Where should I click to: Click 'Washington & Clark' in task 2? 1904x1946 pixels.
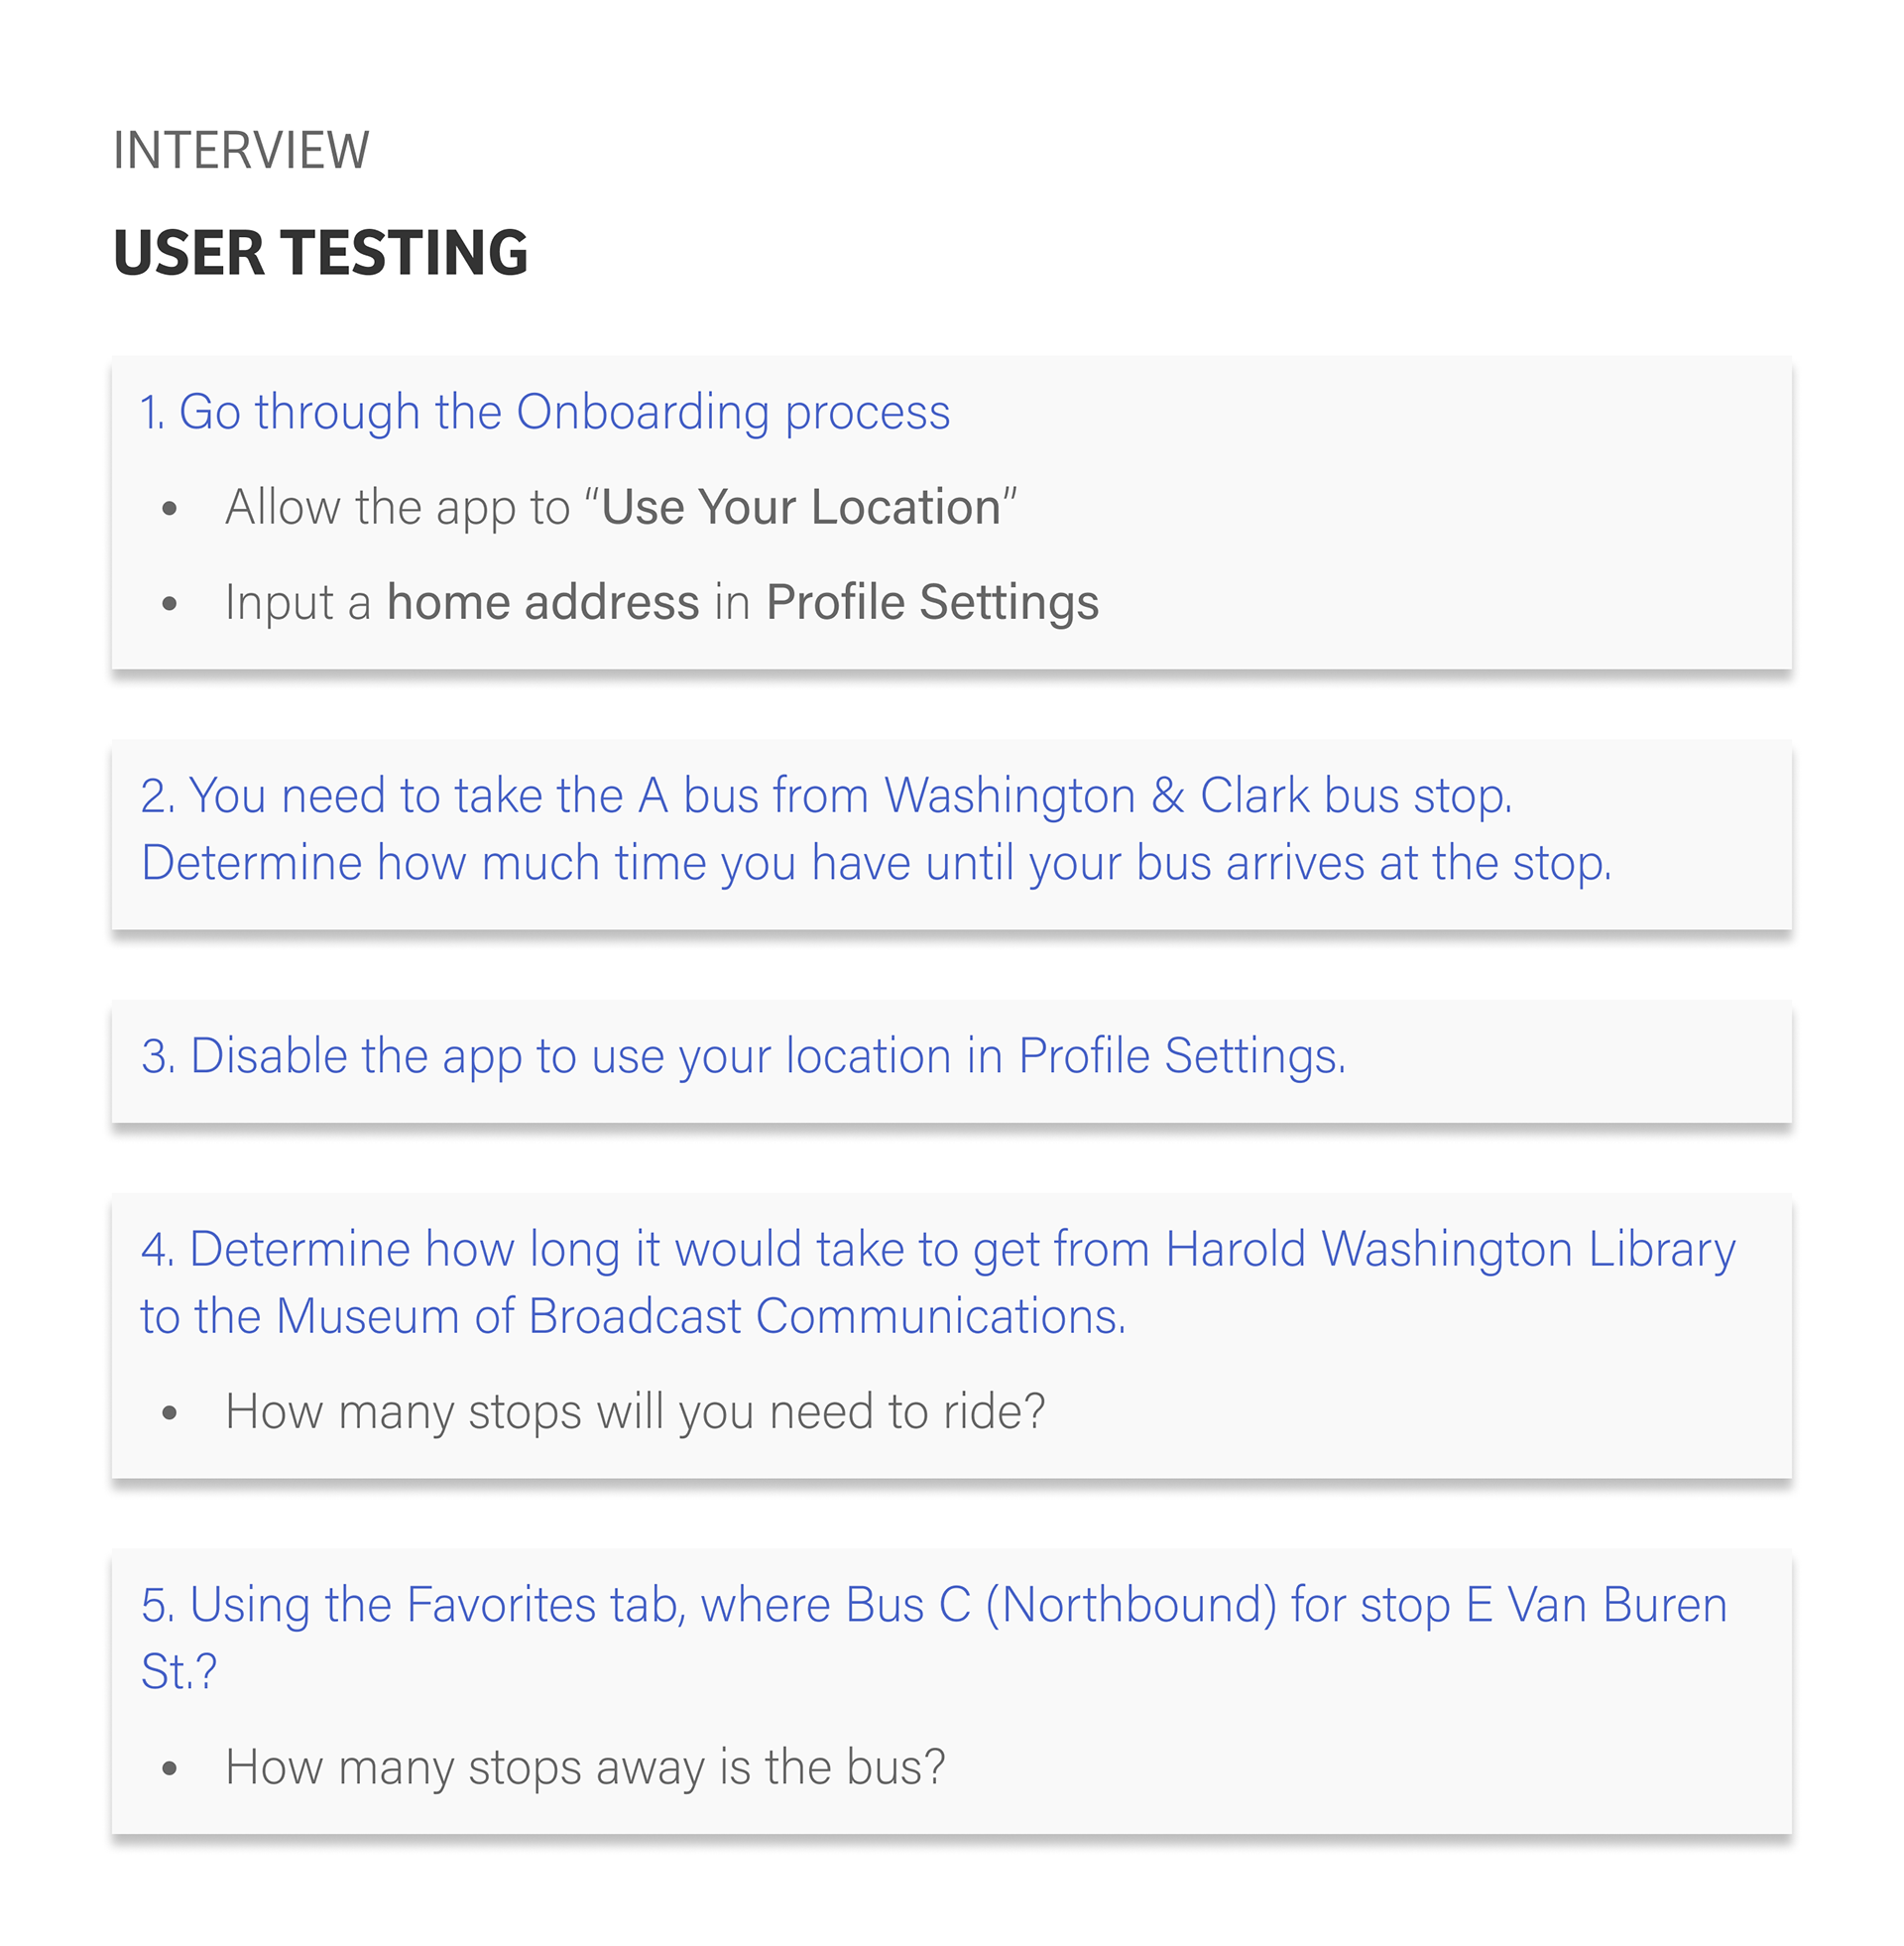[x=1096, y=796]
